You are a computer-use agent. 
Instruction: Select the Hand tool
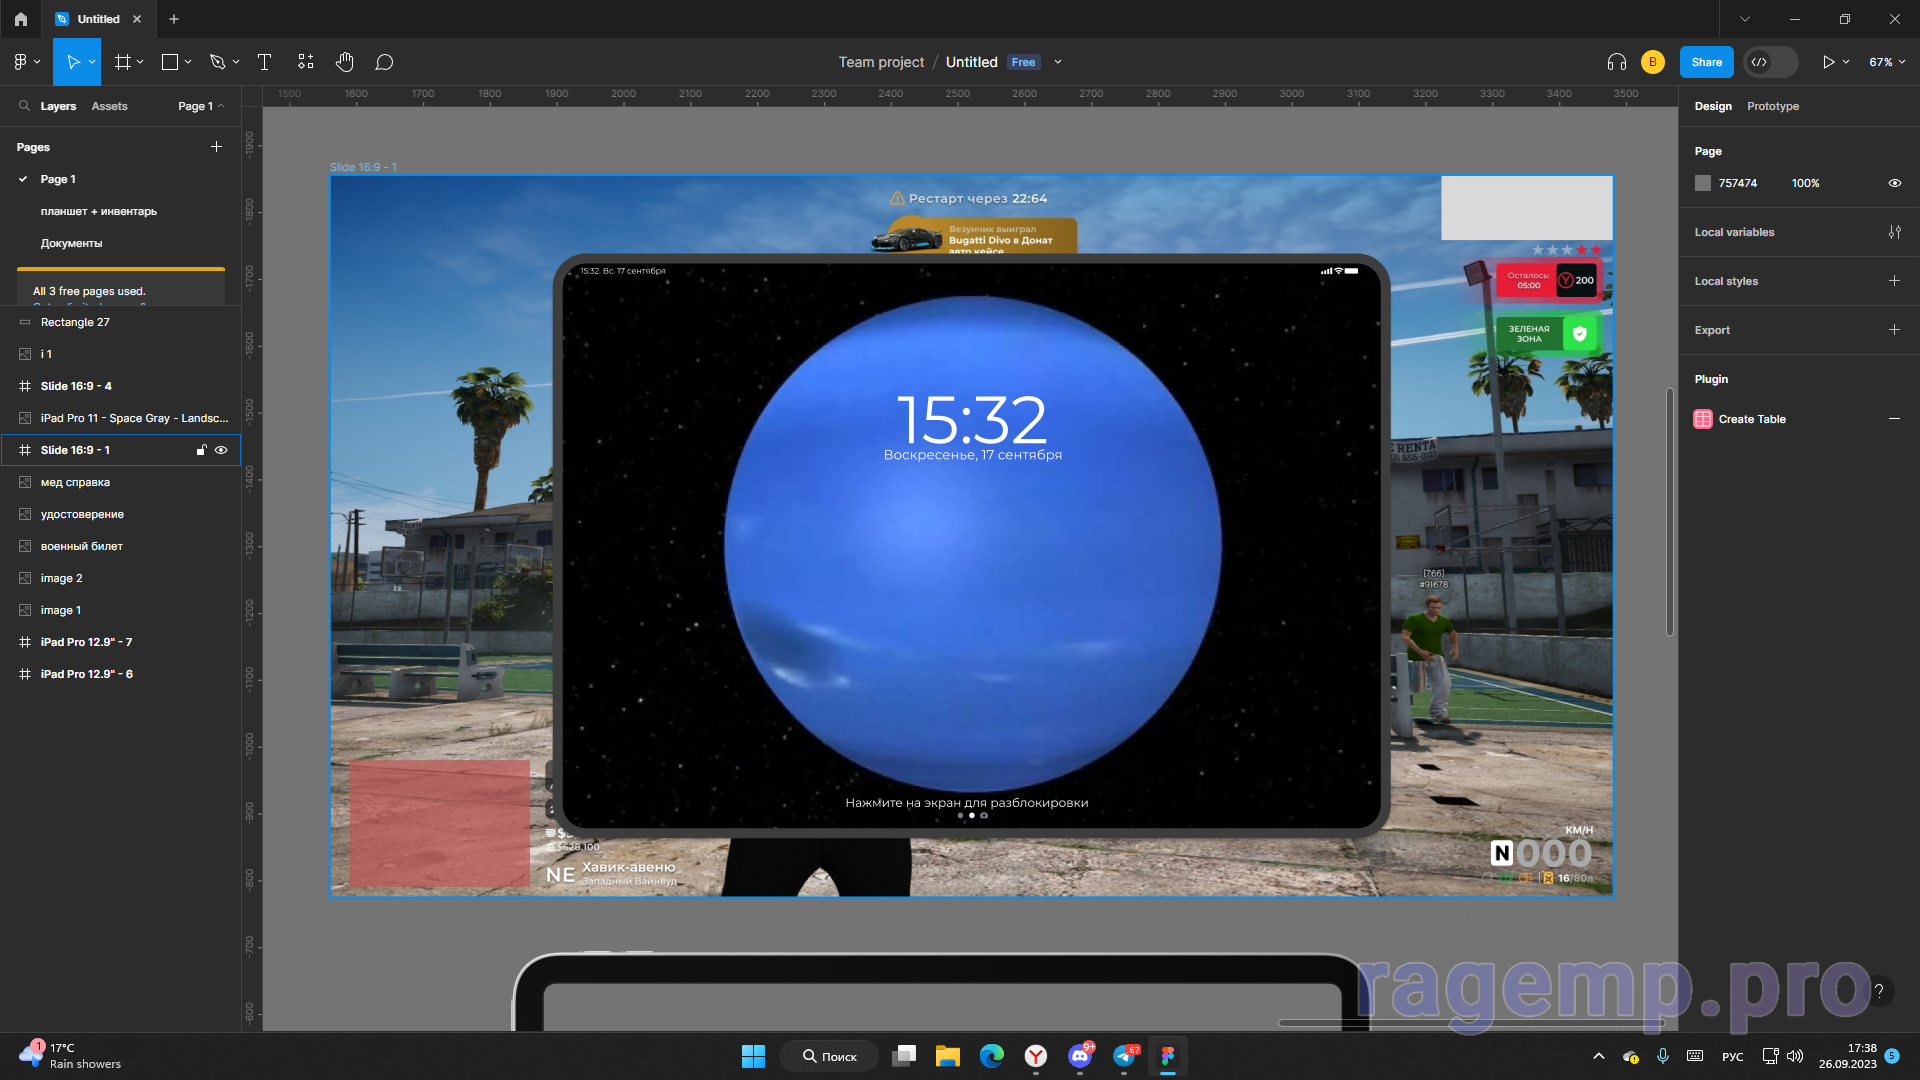[x=344, y=62]
